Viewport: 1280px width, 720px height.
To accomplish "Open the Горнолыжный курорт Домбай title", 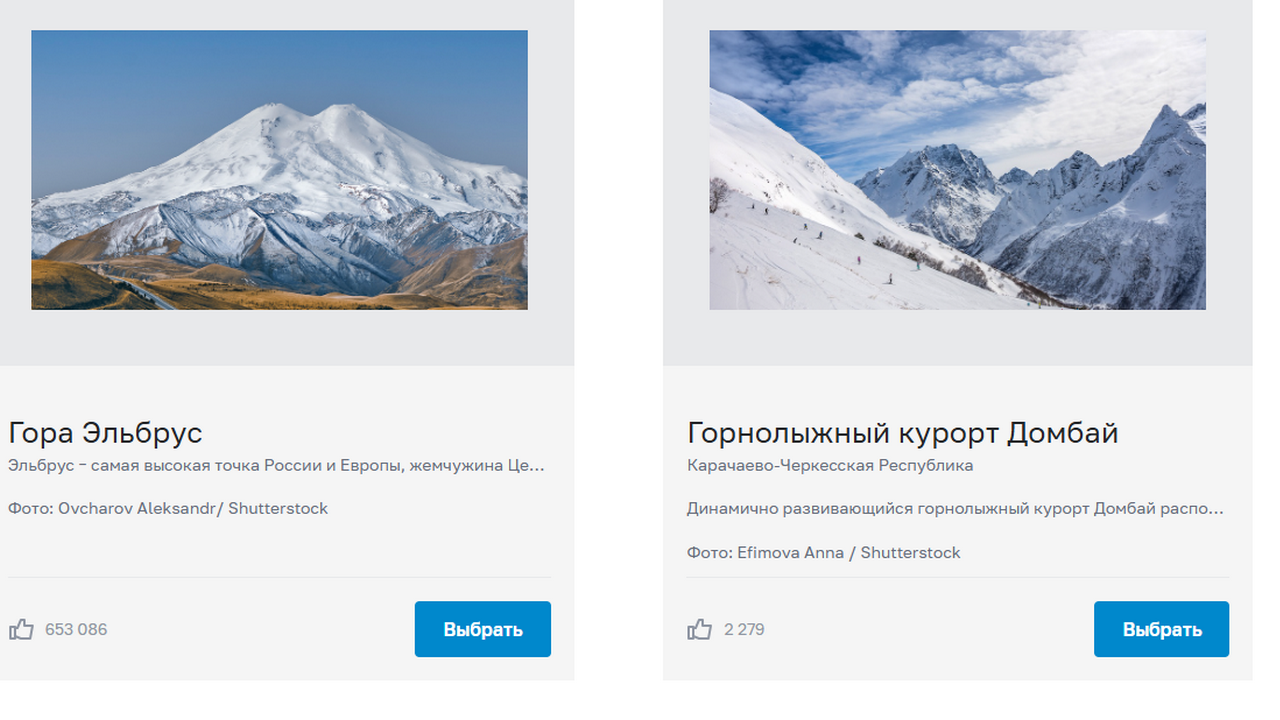I will (x=902, y=433).
